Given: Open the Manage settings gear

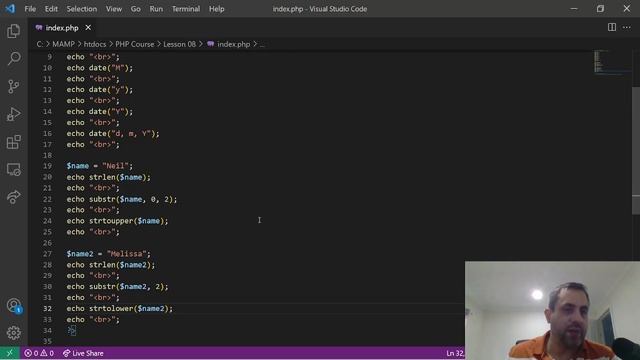Looking at the screenshot, I should 13,333.
